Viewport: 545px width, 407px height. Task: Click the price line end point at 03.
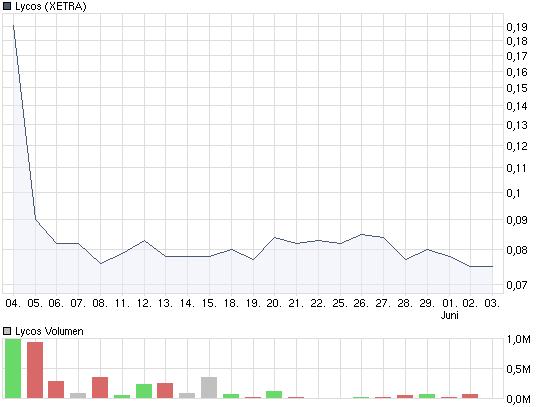[x=493, y=266]
